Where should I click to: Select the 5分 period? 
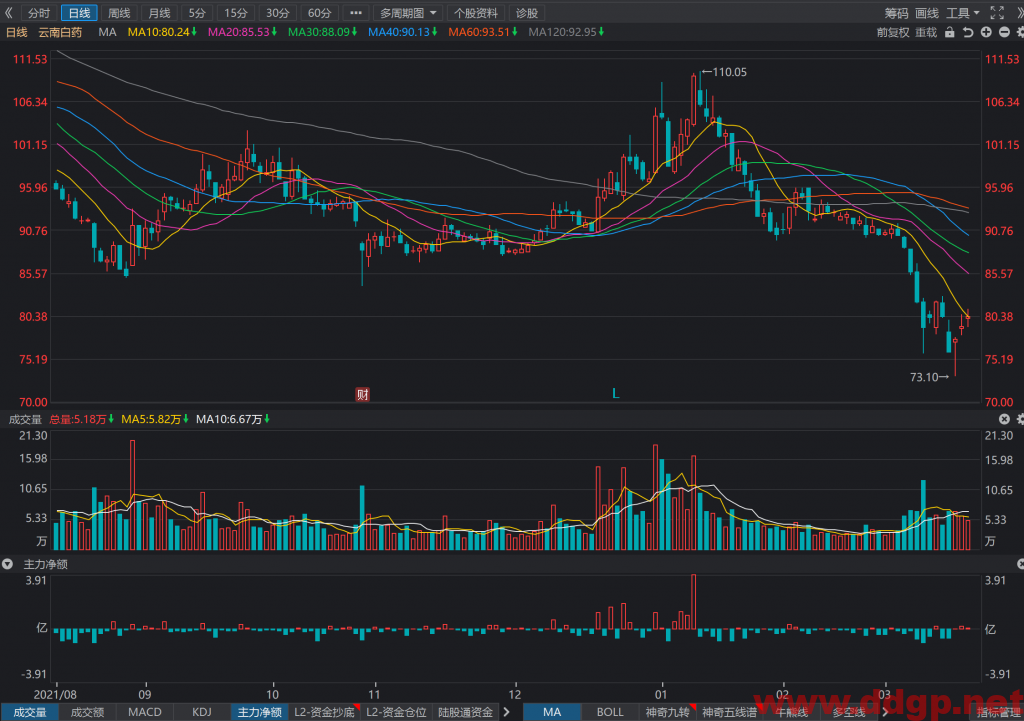coord(197,12)
